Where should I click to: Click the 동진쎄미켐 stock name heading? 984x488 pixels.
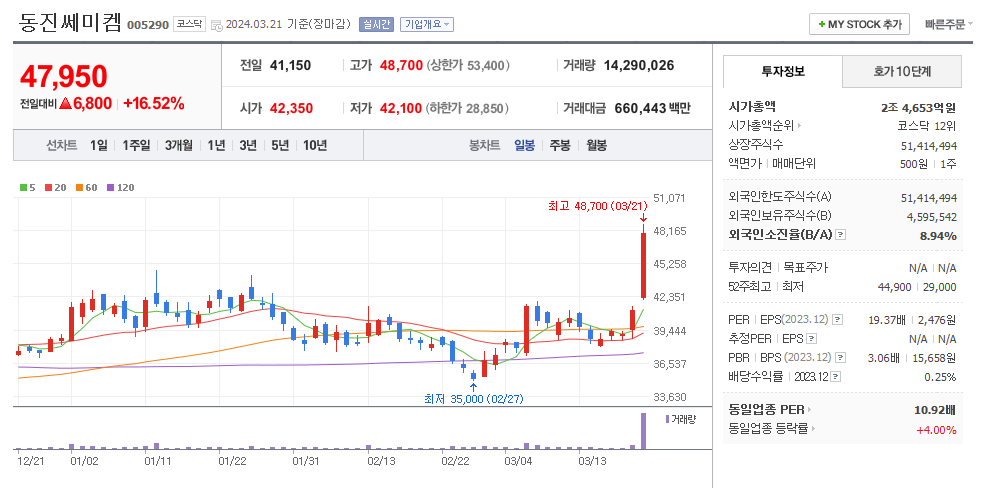pos(70,23)
